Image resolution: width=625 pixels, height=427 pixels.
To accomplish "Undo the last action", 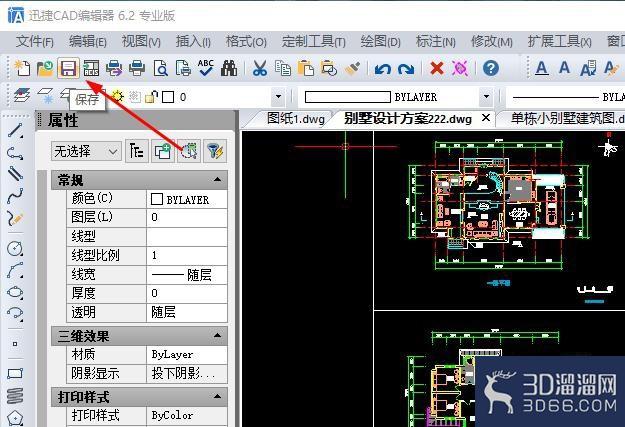I will click(383, 69).
